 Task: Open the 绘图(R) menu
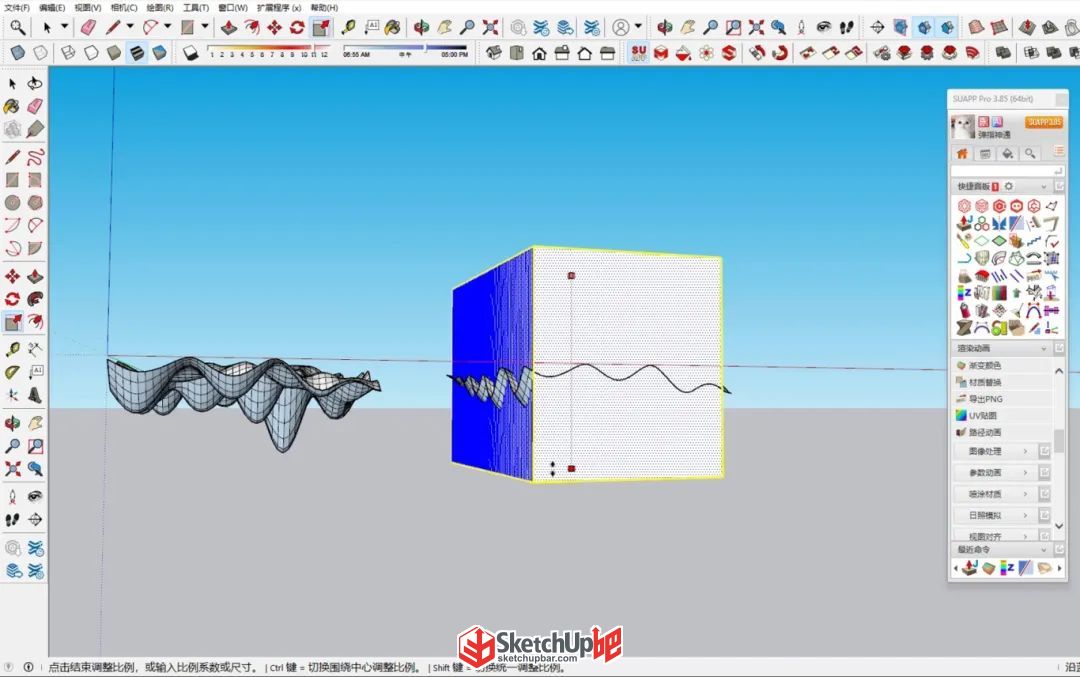[x=160, y=8]
